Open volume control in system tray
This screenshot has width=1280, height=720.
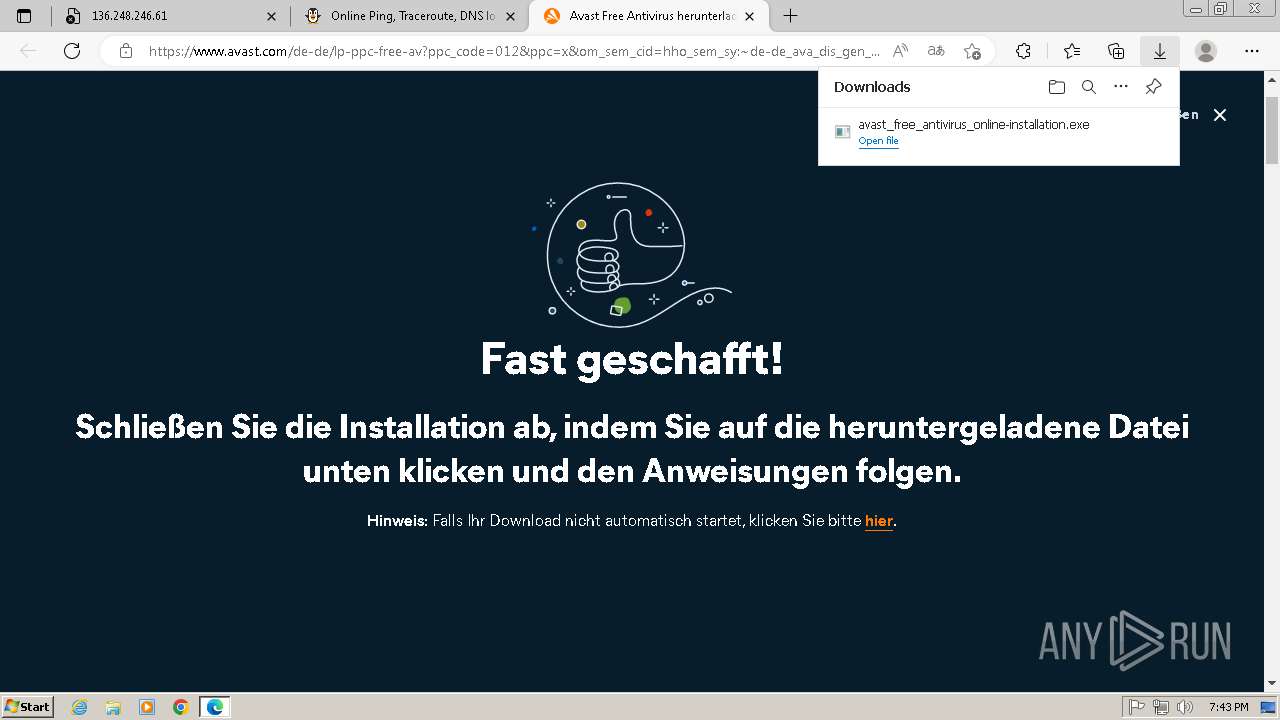click(1183, 707)
